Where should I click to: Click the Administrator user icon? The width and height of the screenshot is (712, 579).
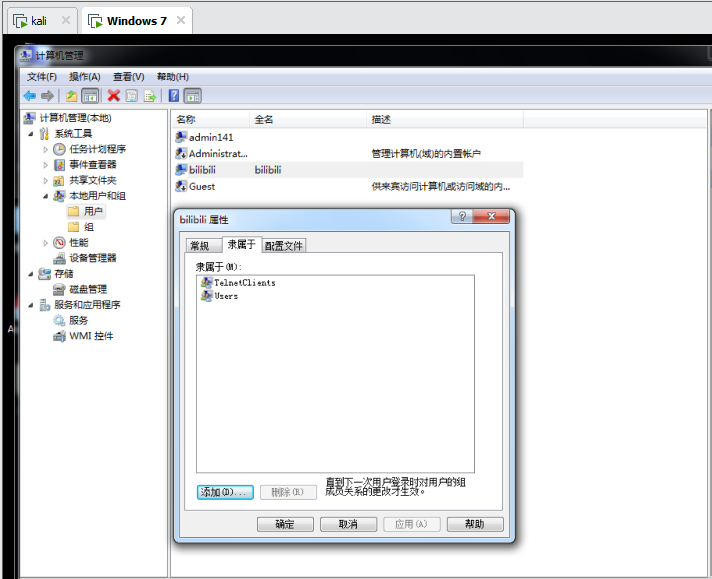pos(181,153)
